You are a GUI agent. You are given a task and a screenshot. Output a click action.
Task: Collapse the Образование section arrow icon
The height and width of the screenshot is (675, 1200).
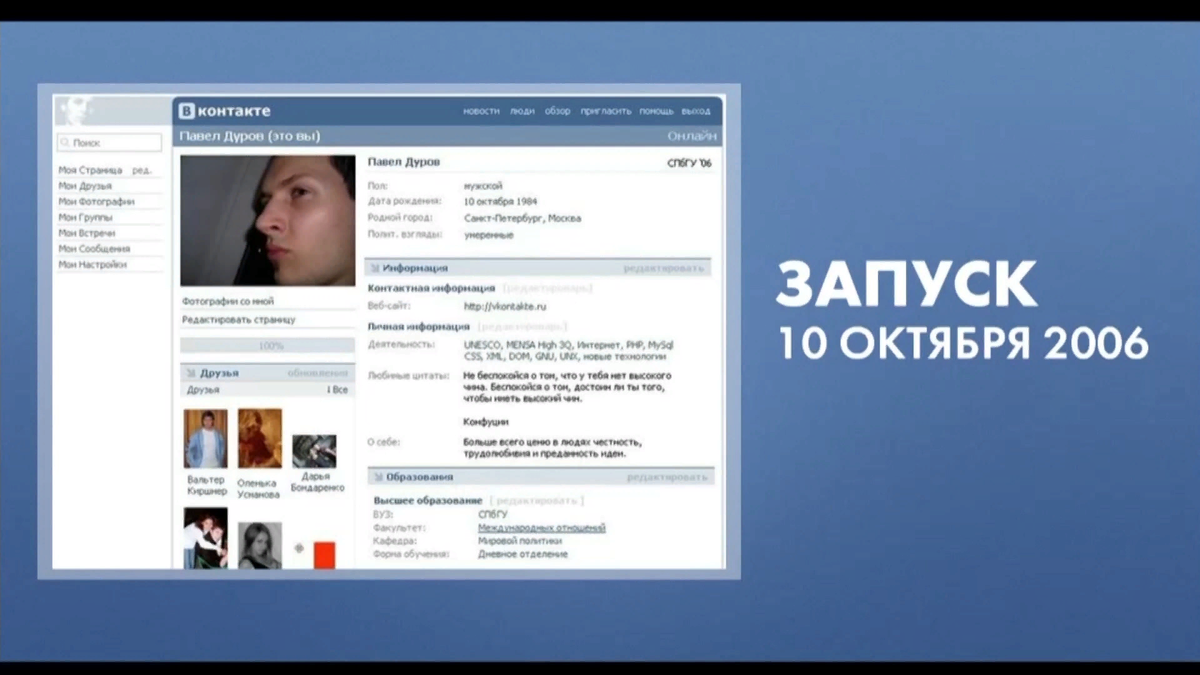click(378, 477)
